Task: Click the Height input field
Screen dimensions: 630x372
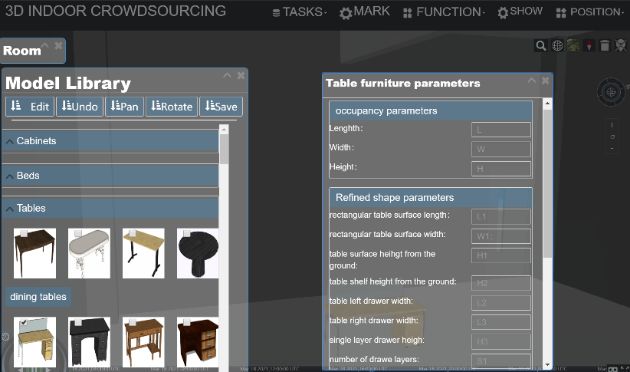Action: [x=501, y=169]
